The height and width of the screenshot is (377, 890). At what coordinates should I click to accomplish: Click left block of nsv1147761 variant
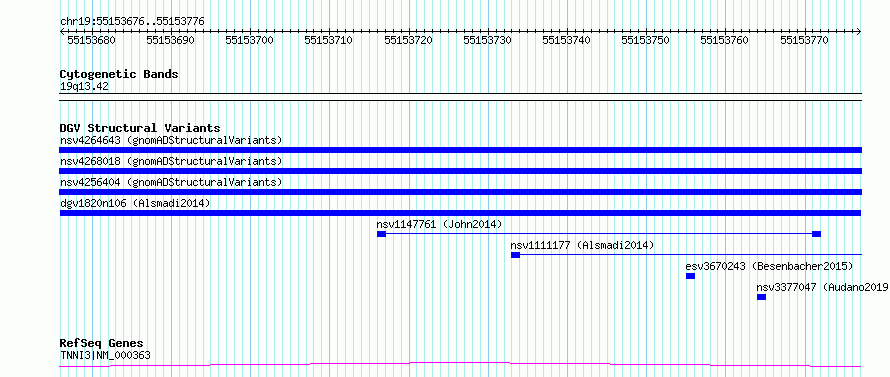[x=381, y=234]
